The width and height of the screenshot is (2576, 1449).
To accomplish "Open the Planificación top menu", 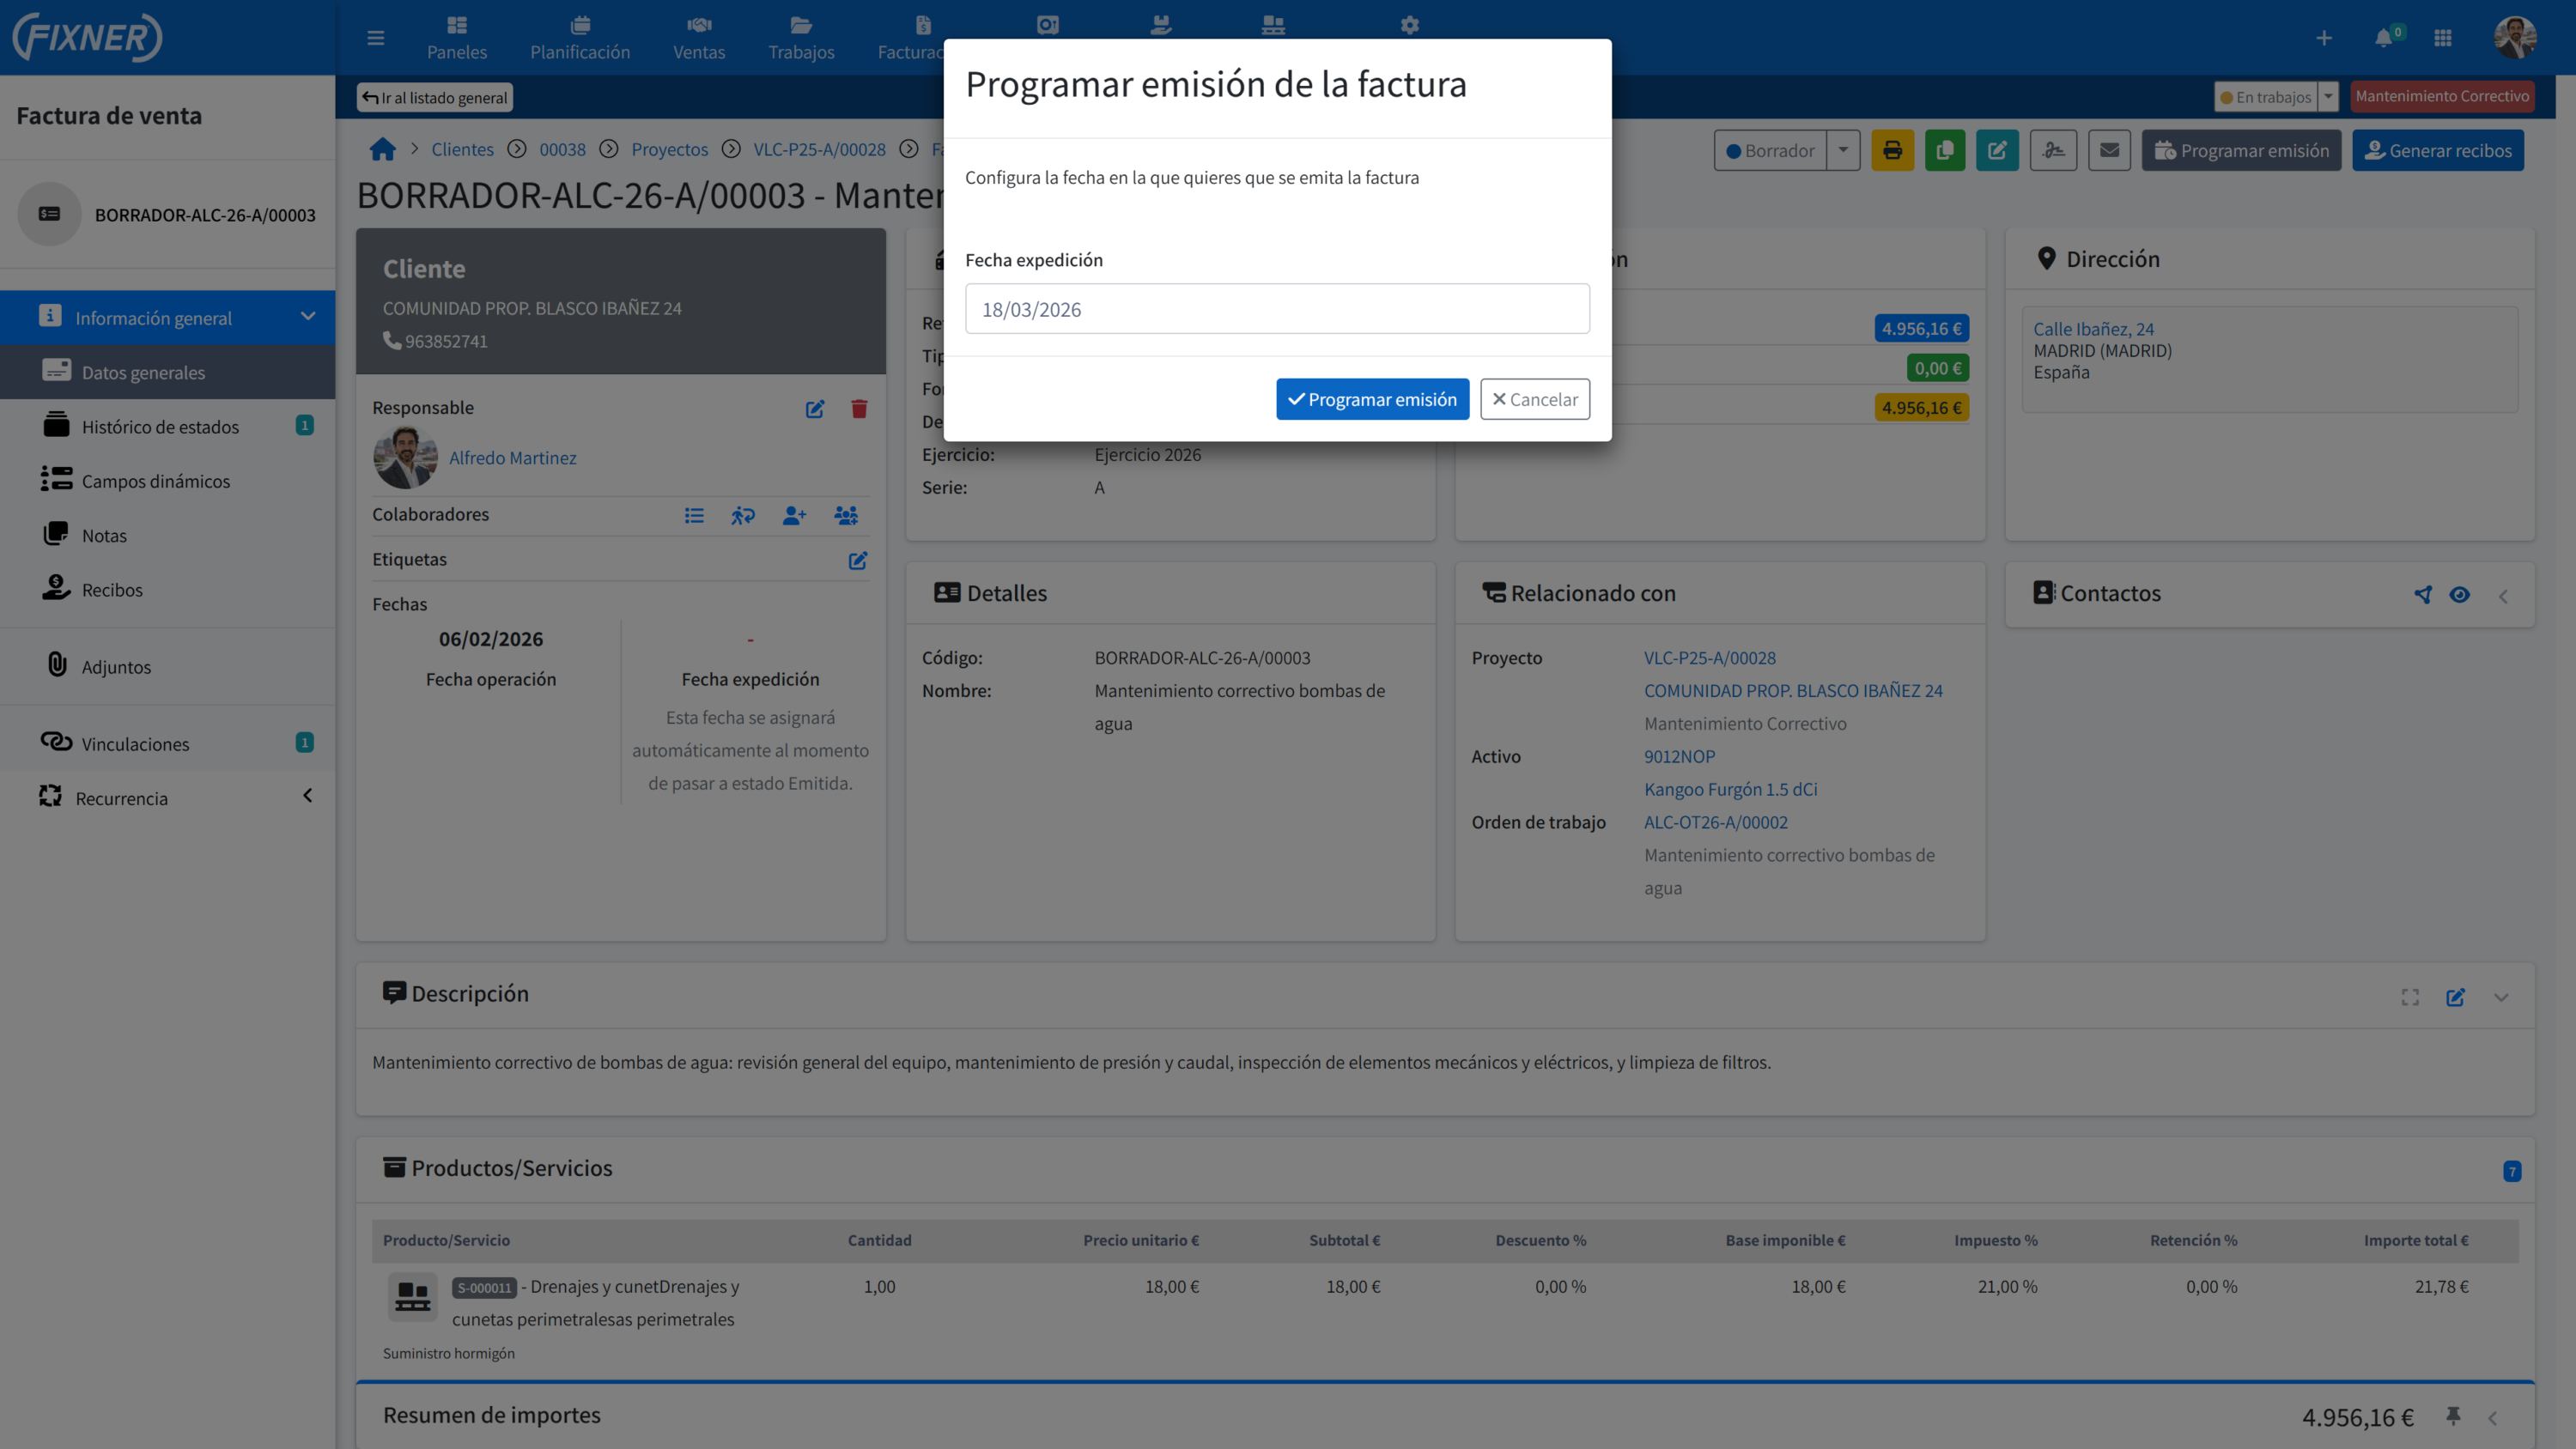I will tap(579, 37).
